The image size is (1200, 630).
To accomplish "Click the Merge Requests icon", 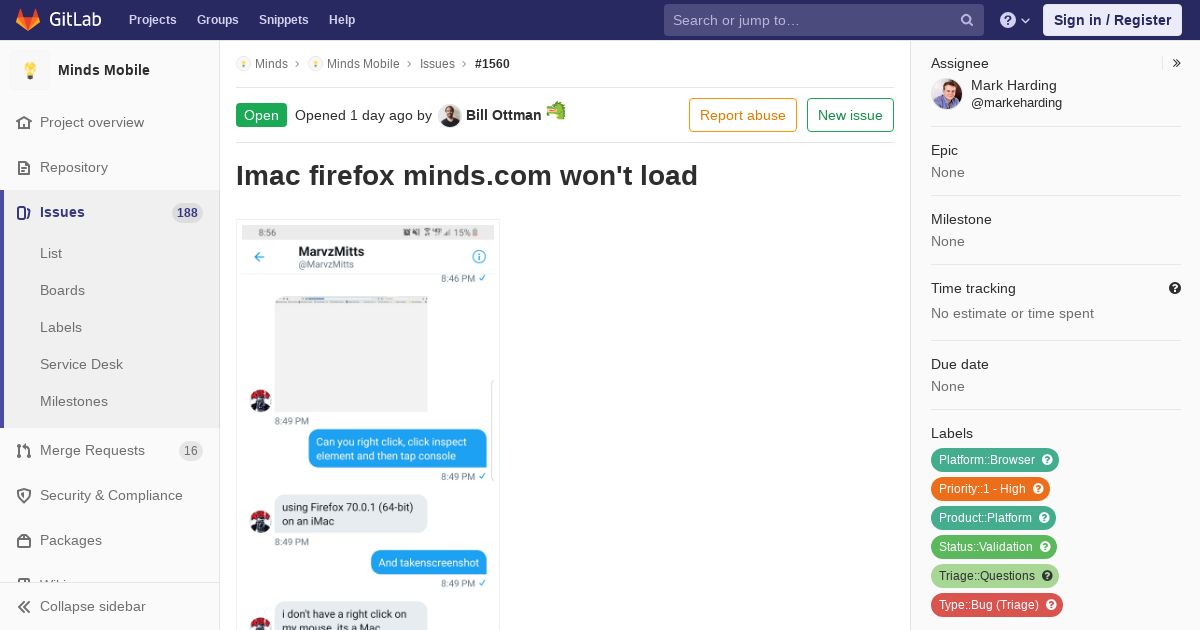I will pyautogui.click(x=24, y=450).
